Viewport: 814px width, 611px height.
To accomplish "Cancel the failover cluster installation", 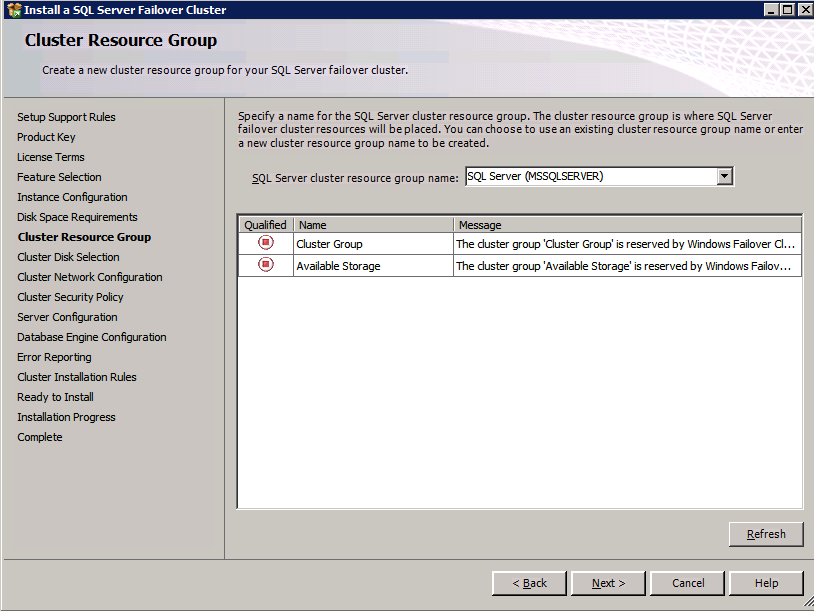I will click(x=688, y=583).
